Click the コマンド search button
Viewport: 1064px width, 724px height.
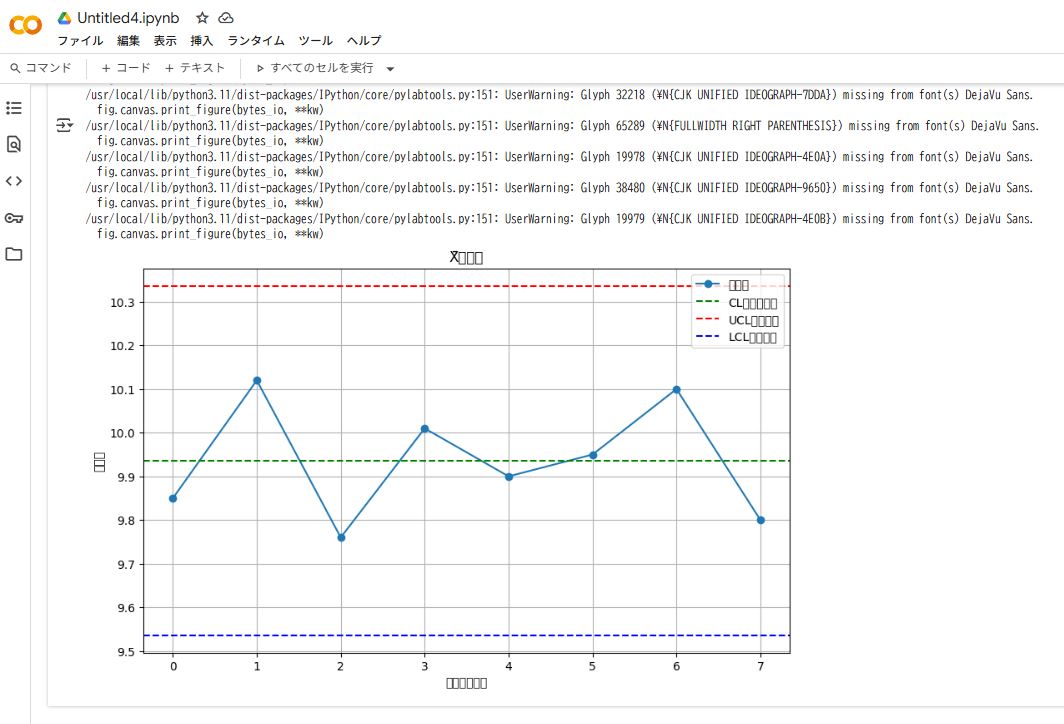[41, 68]
